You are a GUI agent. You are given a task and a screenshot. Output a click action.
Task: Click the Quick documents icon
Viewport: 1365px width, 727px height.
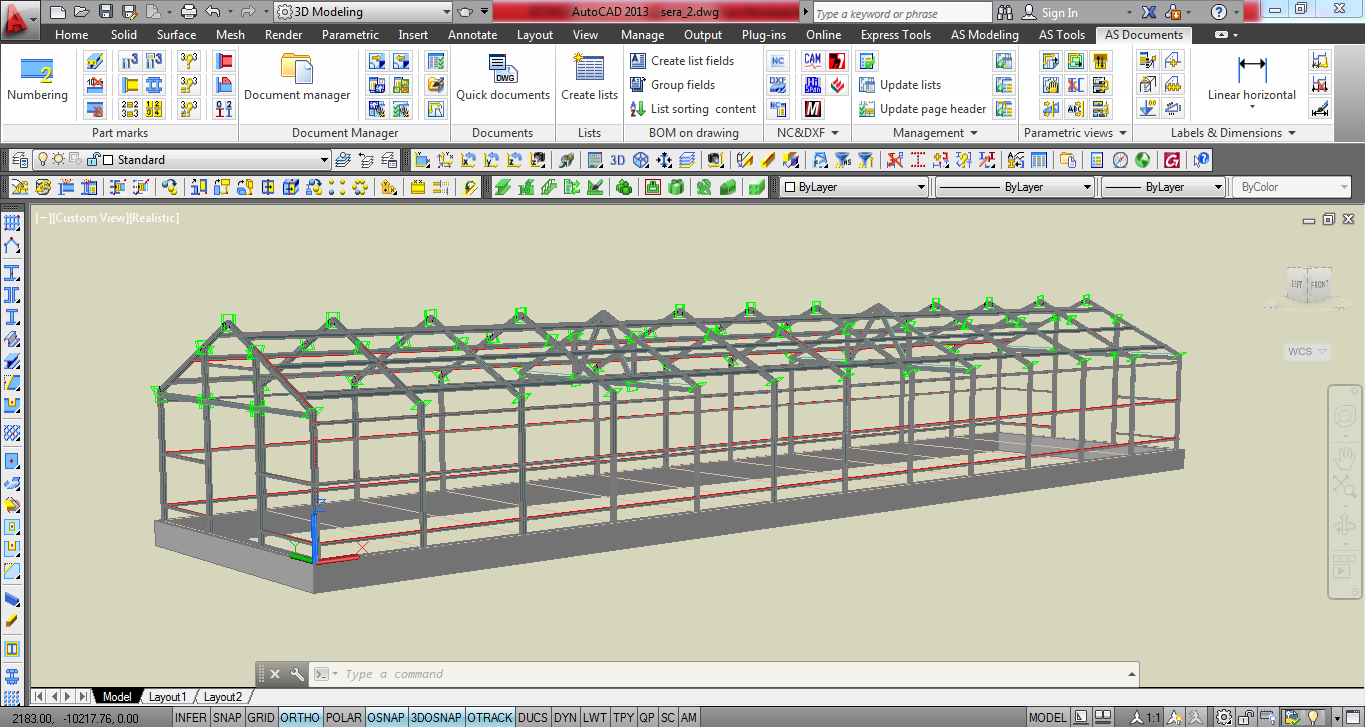[503, 70]
